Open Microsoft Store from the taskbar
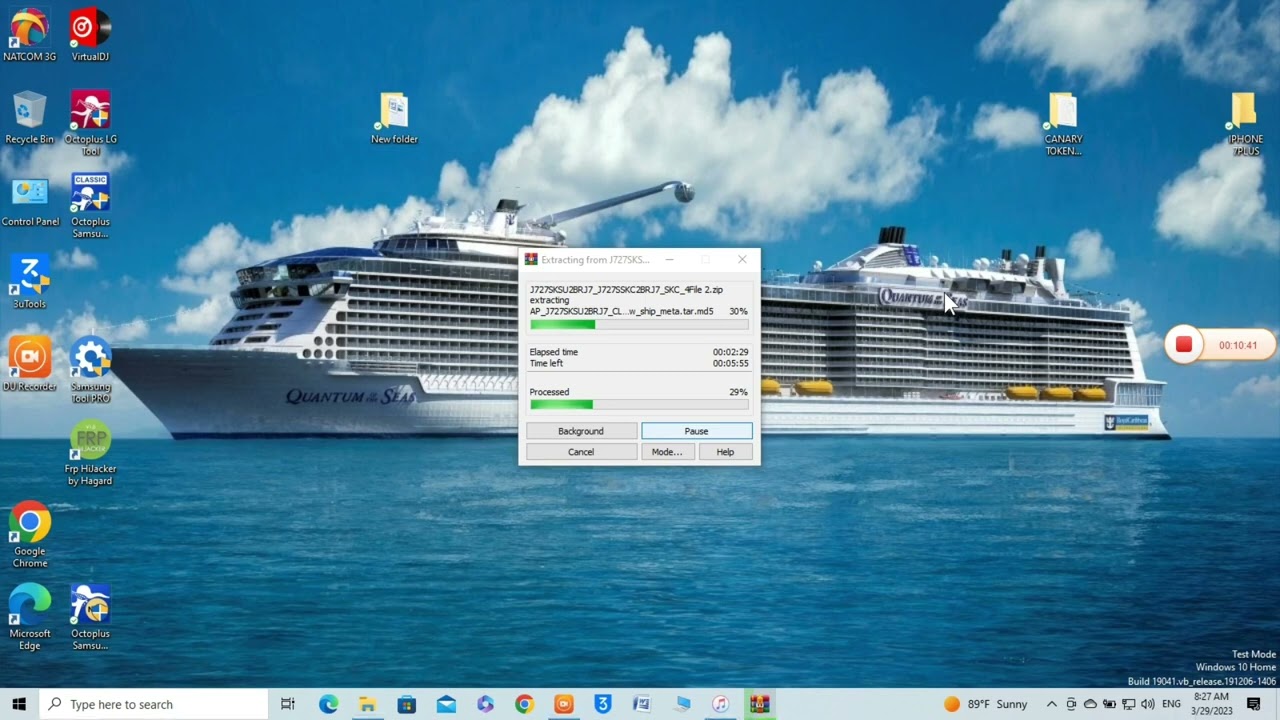 (406, 704)
